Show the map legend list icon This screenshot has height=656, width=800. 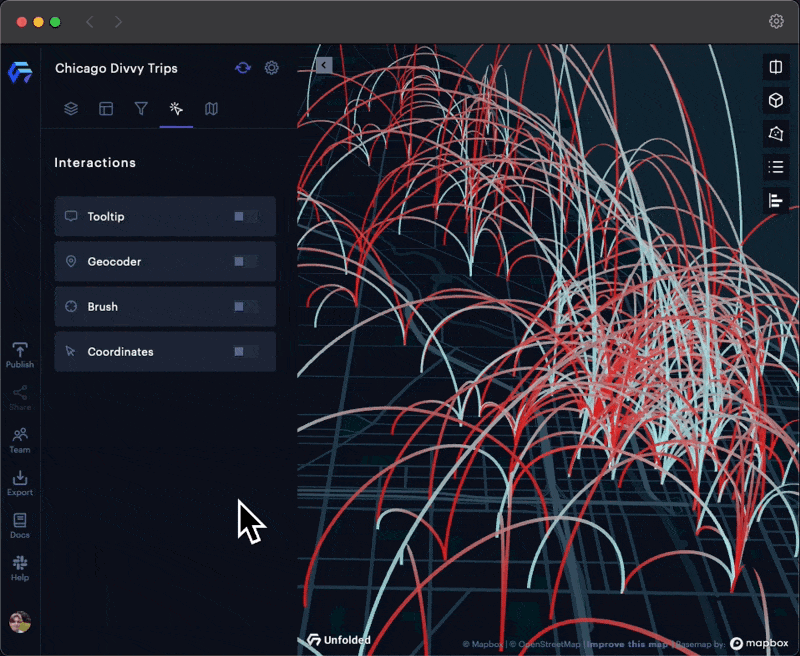click(775, 167)
